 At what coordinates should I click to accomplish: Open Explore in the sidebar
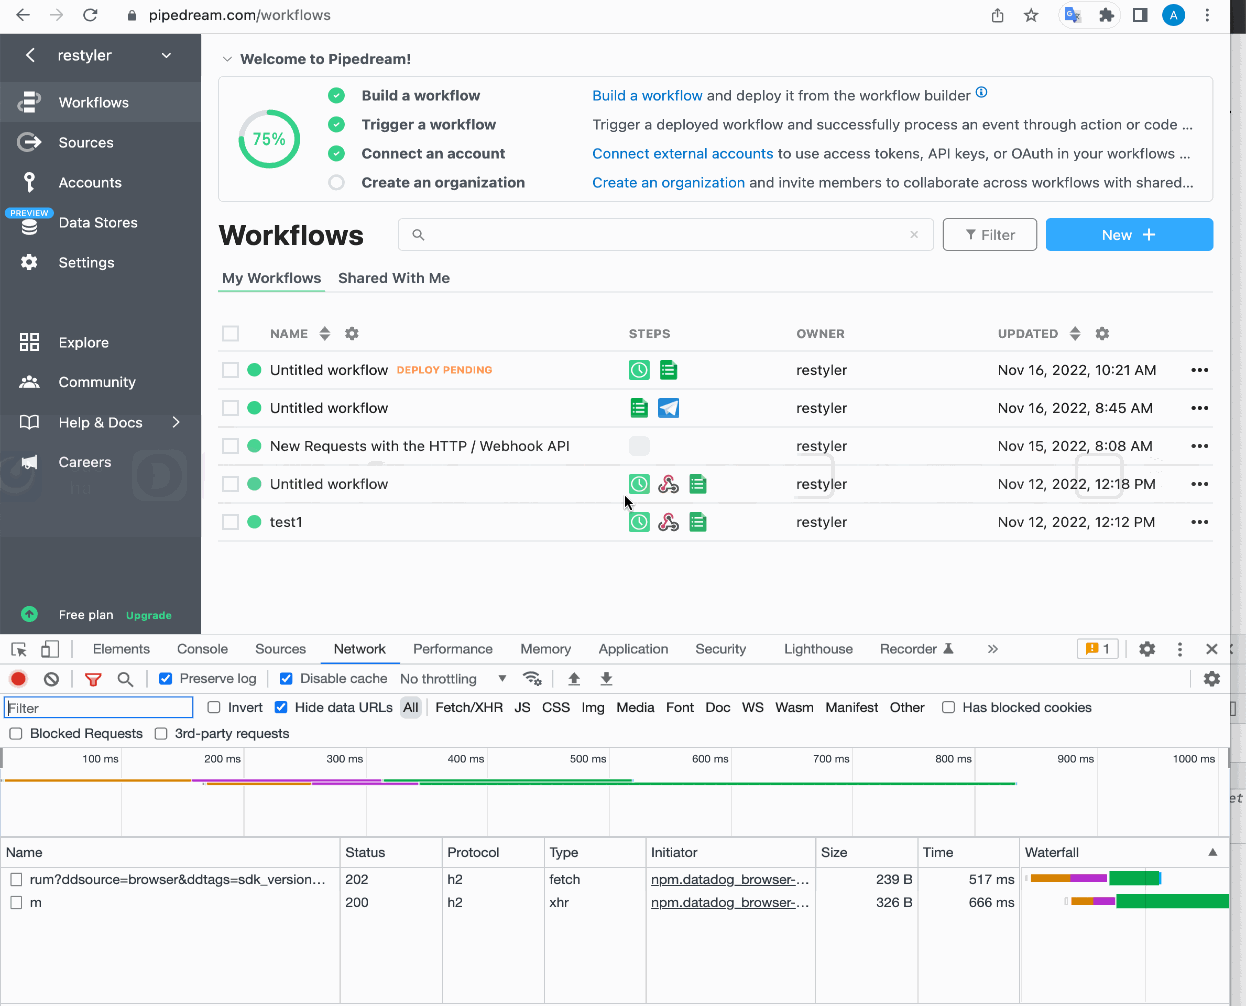(x=100, y=342)
